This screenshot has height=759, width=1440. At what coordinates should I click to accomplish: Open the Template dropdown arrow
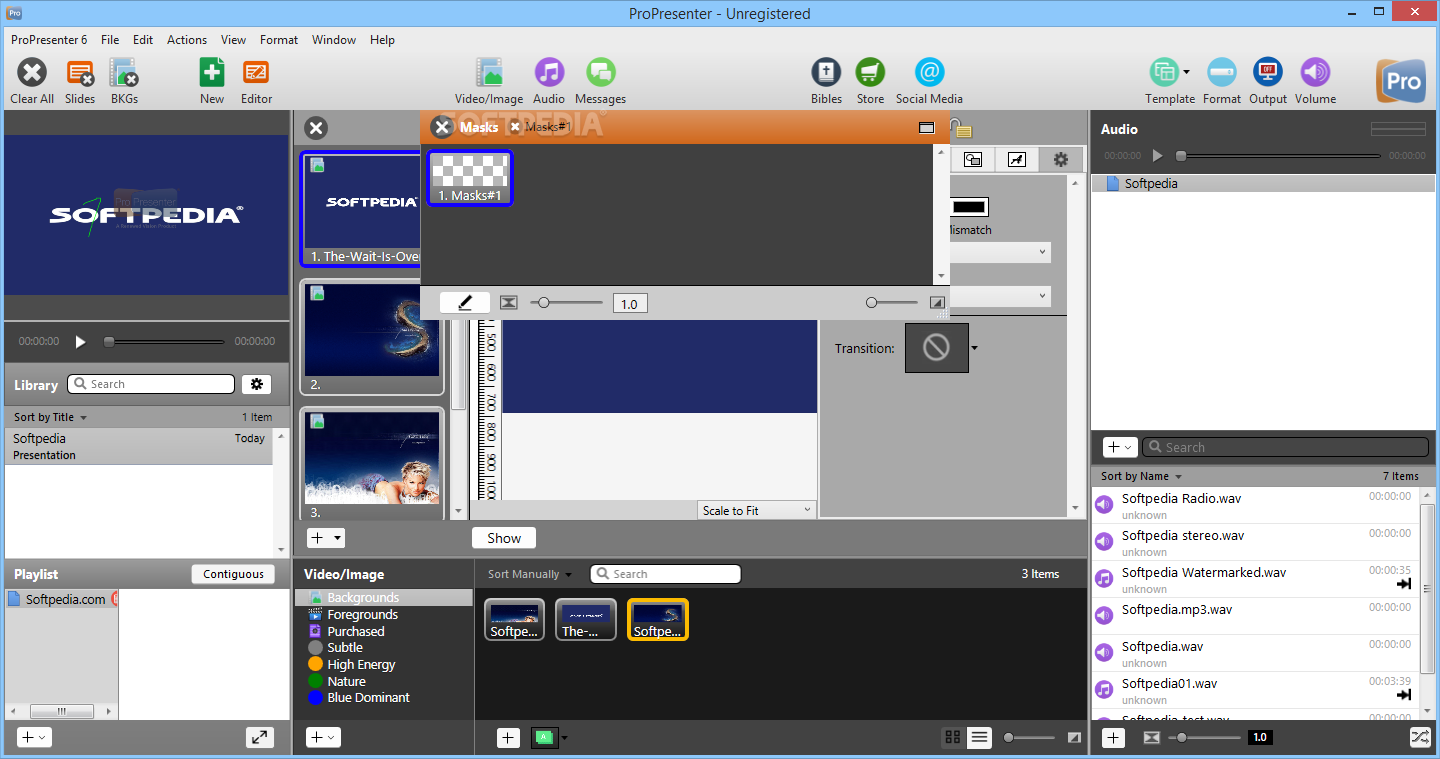(x=1186, y=72)
